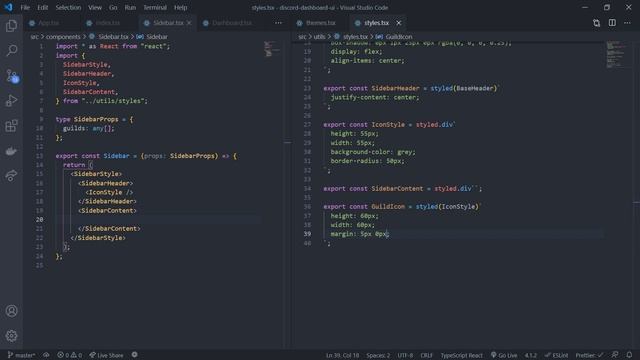
Task: Click line number 39 in styles.tsx
Action: tap(307, 234)
